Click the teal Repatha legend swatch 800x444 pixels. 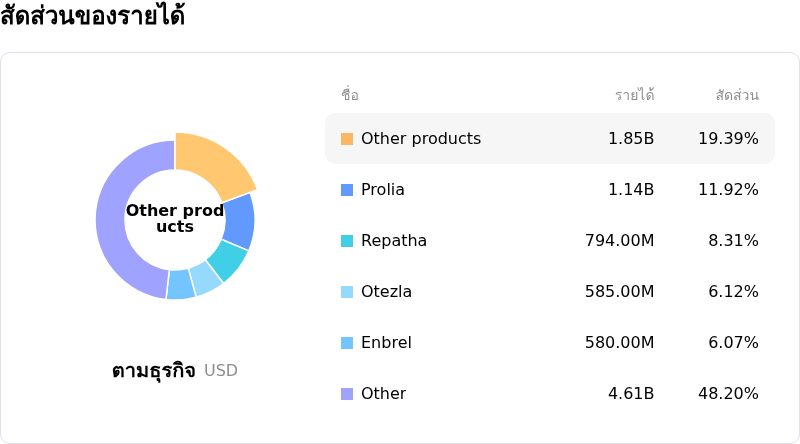tap(347, 241)
